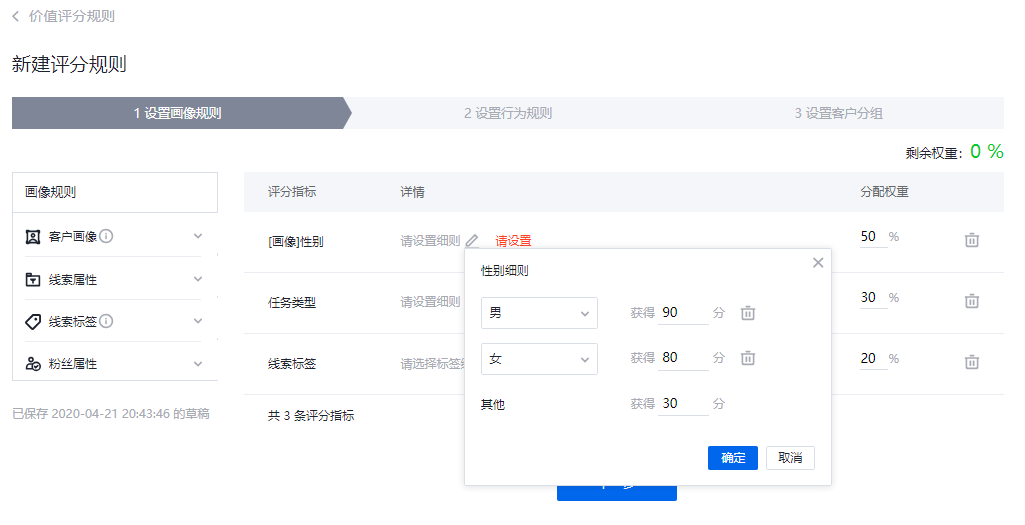This screenshot has height=525, width=1025.
Task: Click the info icon next to 线索标签
Action: click(x=106, y=321)
